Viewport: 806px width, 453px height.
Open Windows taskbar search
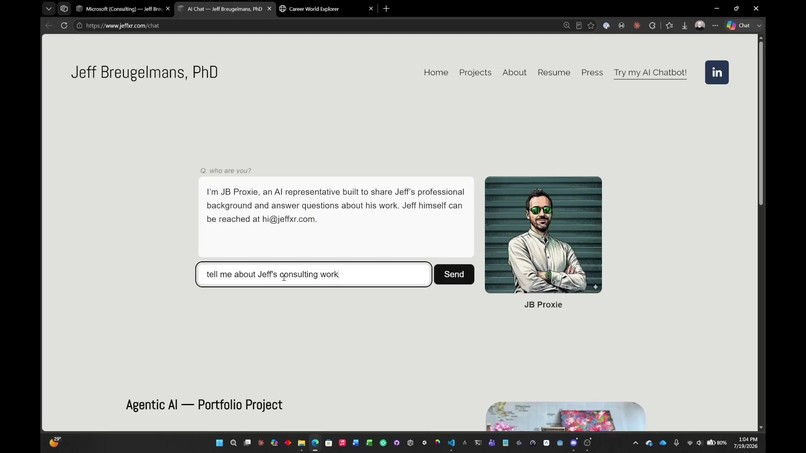tap(233, 443)
